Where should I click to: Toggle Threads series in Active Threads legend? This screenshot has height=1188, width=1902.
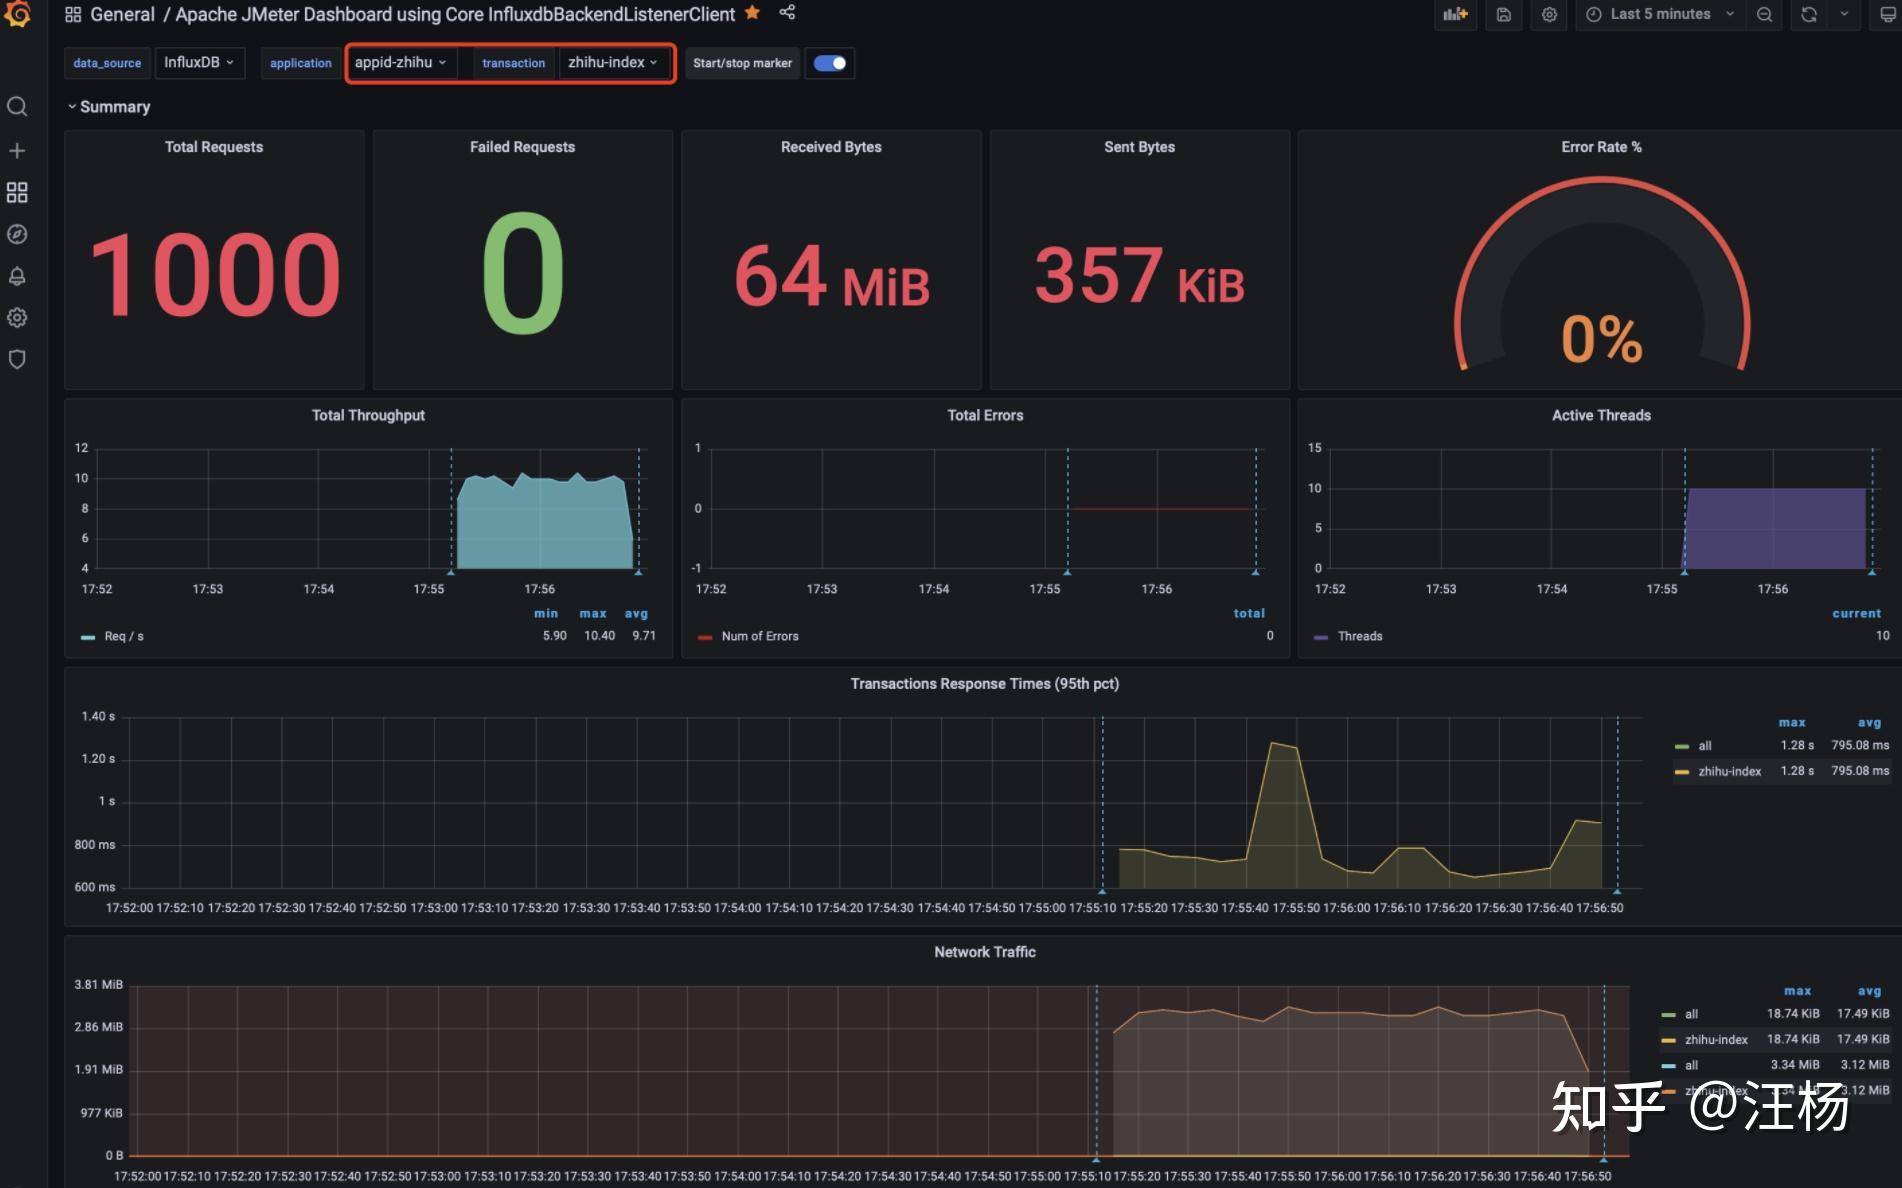(1359, 636)
